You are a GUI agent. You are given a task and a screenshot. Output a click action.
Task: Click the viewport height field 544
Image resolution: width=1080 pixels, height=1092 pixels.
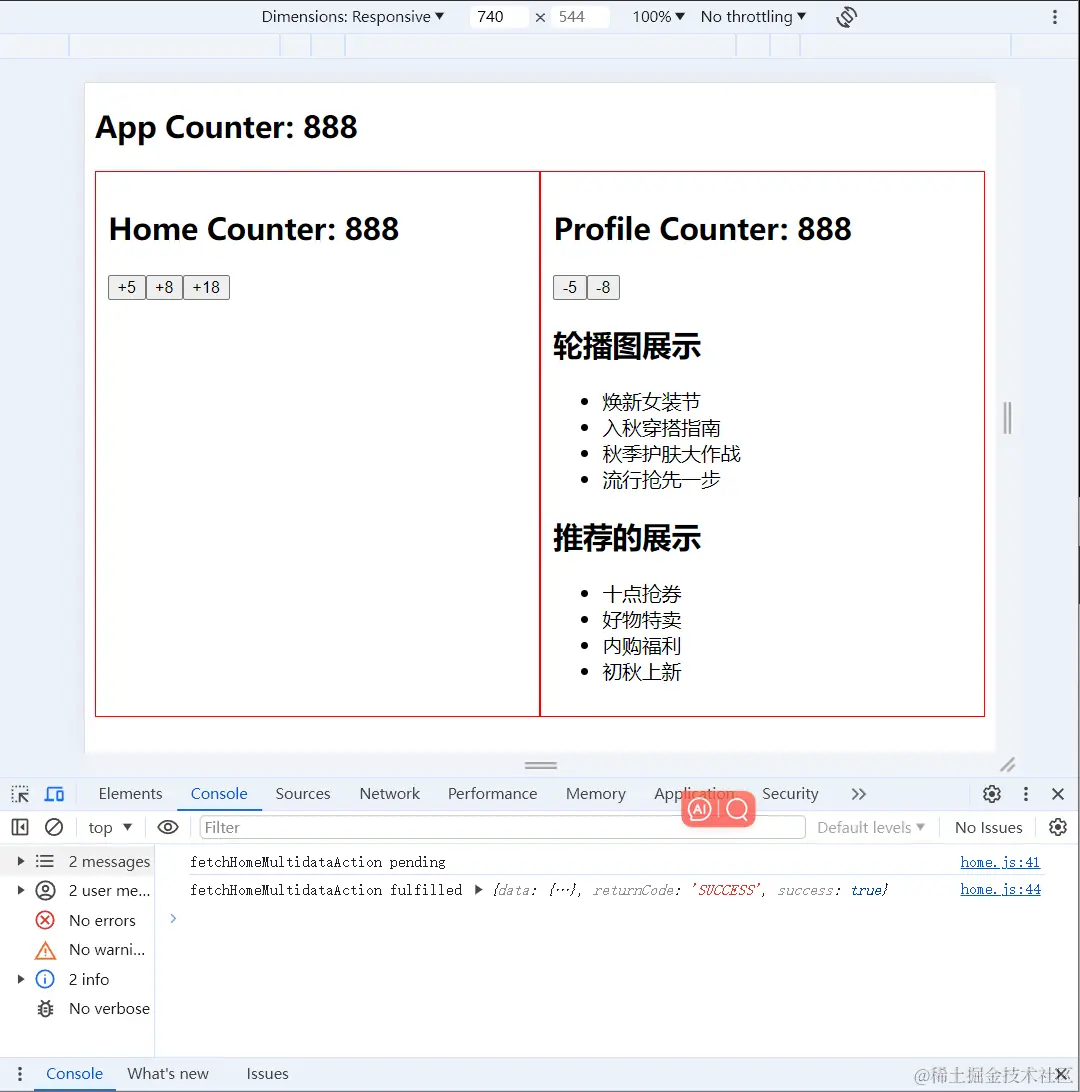click(x=580, y=17)
